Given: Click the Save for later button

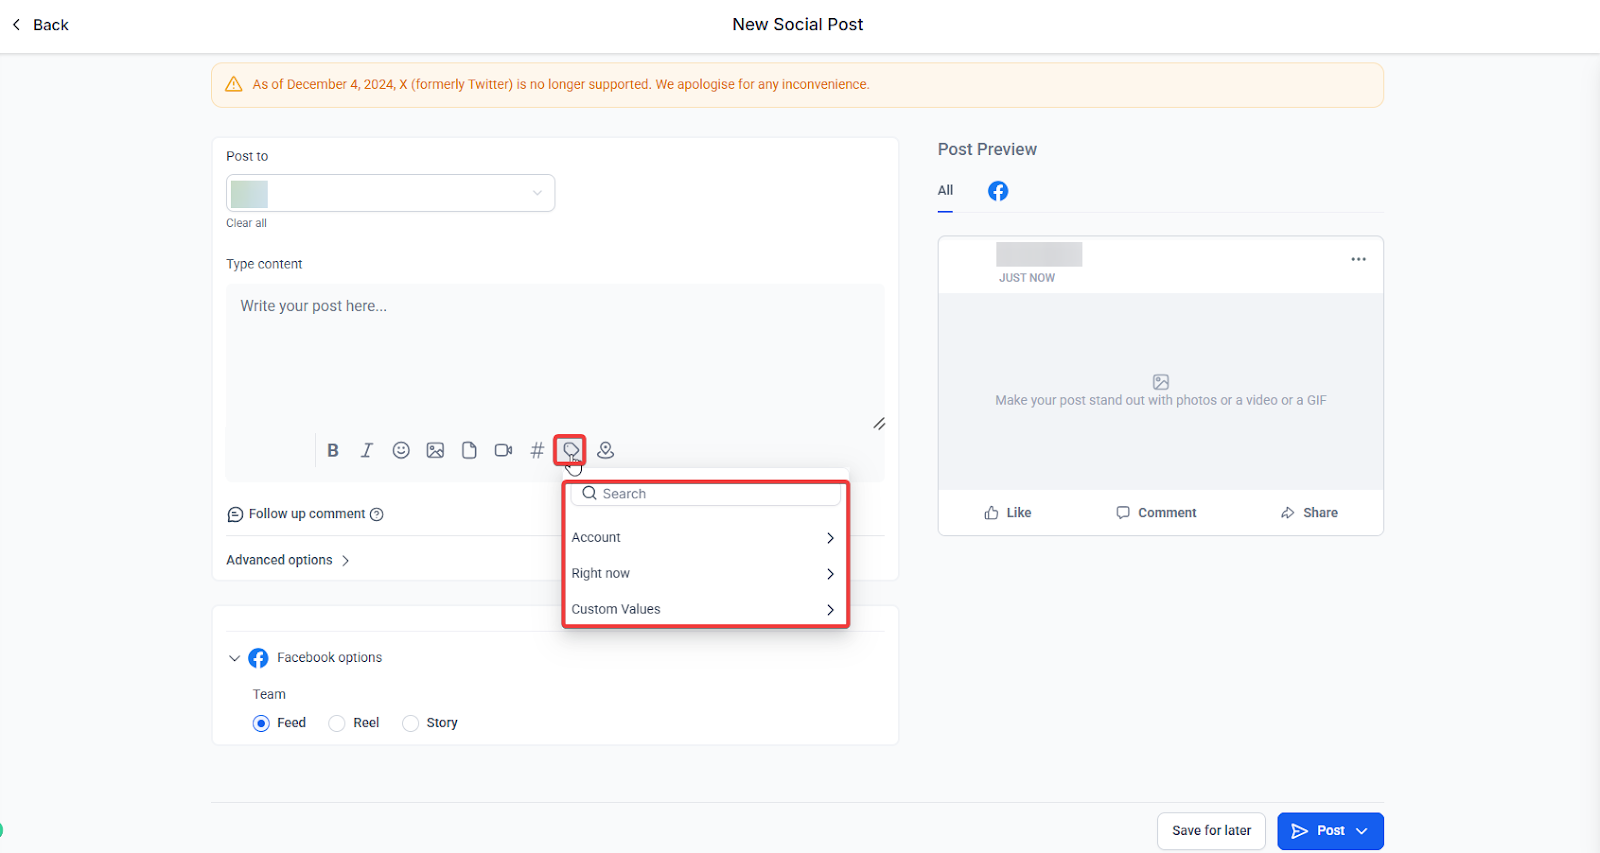Looking at the screenshot, I should (x=1211, y=831).
